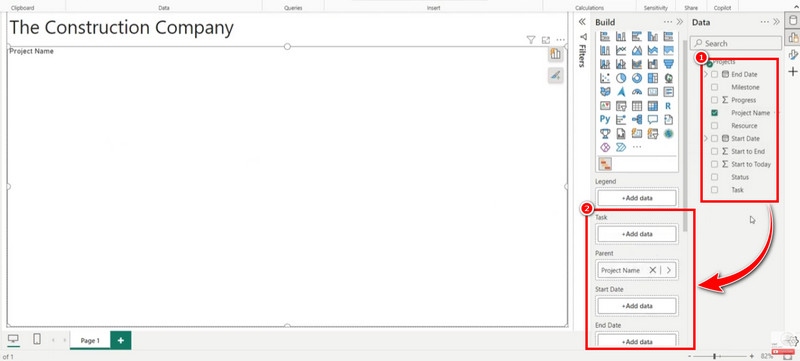
Task: Choose the key influencers visual
Action: [x=621, y=119]
